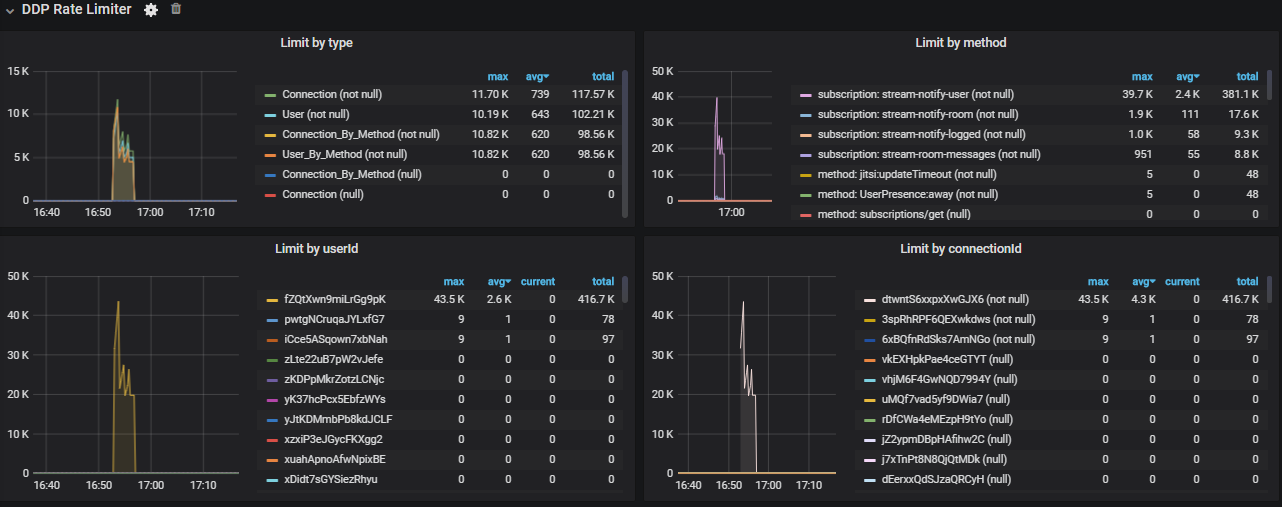This screenshot has height=507, width=1282.
Task: Sort Limit by userId by current column
Action: [x=538, y=282]
